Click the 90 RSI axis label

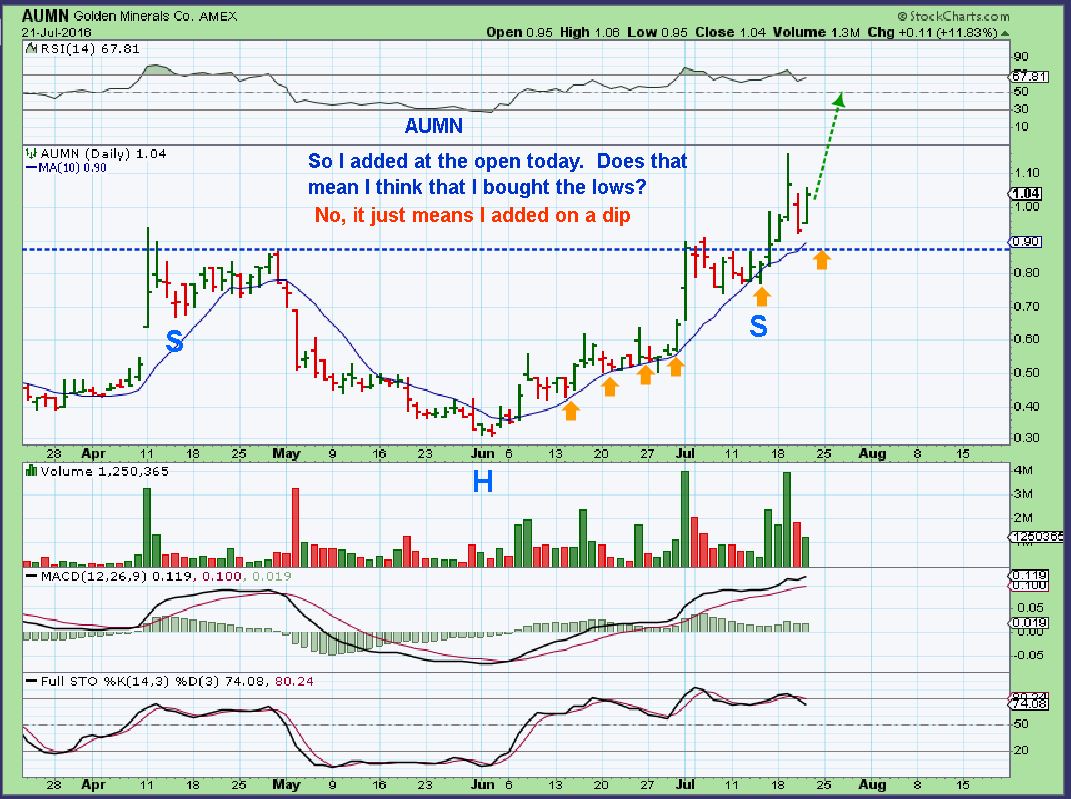click(1022, 57)
